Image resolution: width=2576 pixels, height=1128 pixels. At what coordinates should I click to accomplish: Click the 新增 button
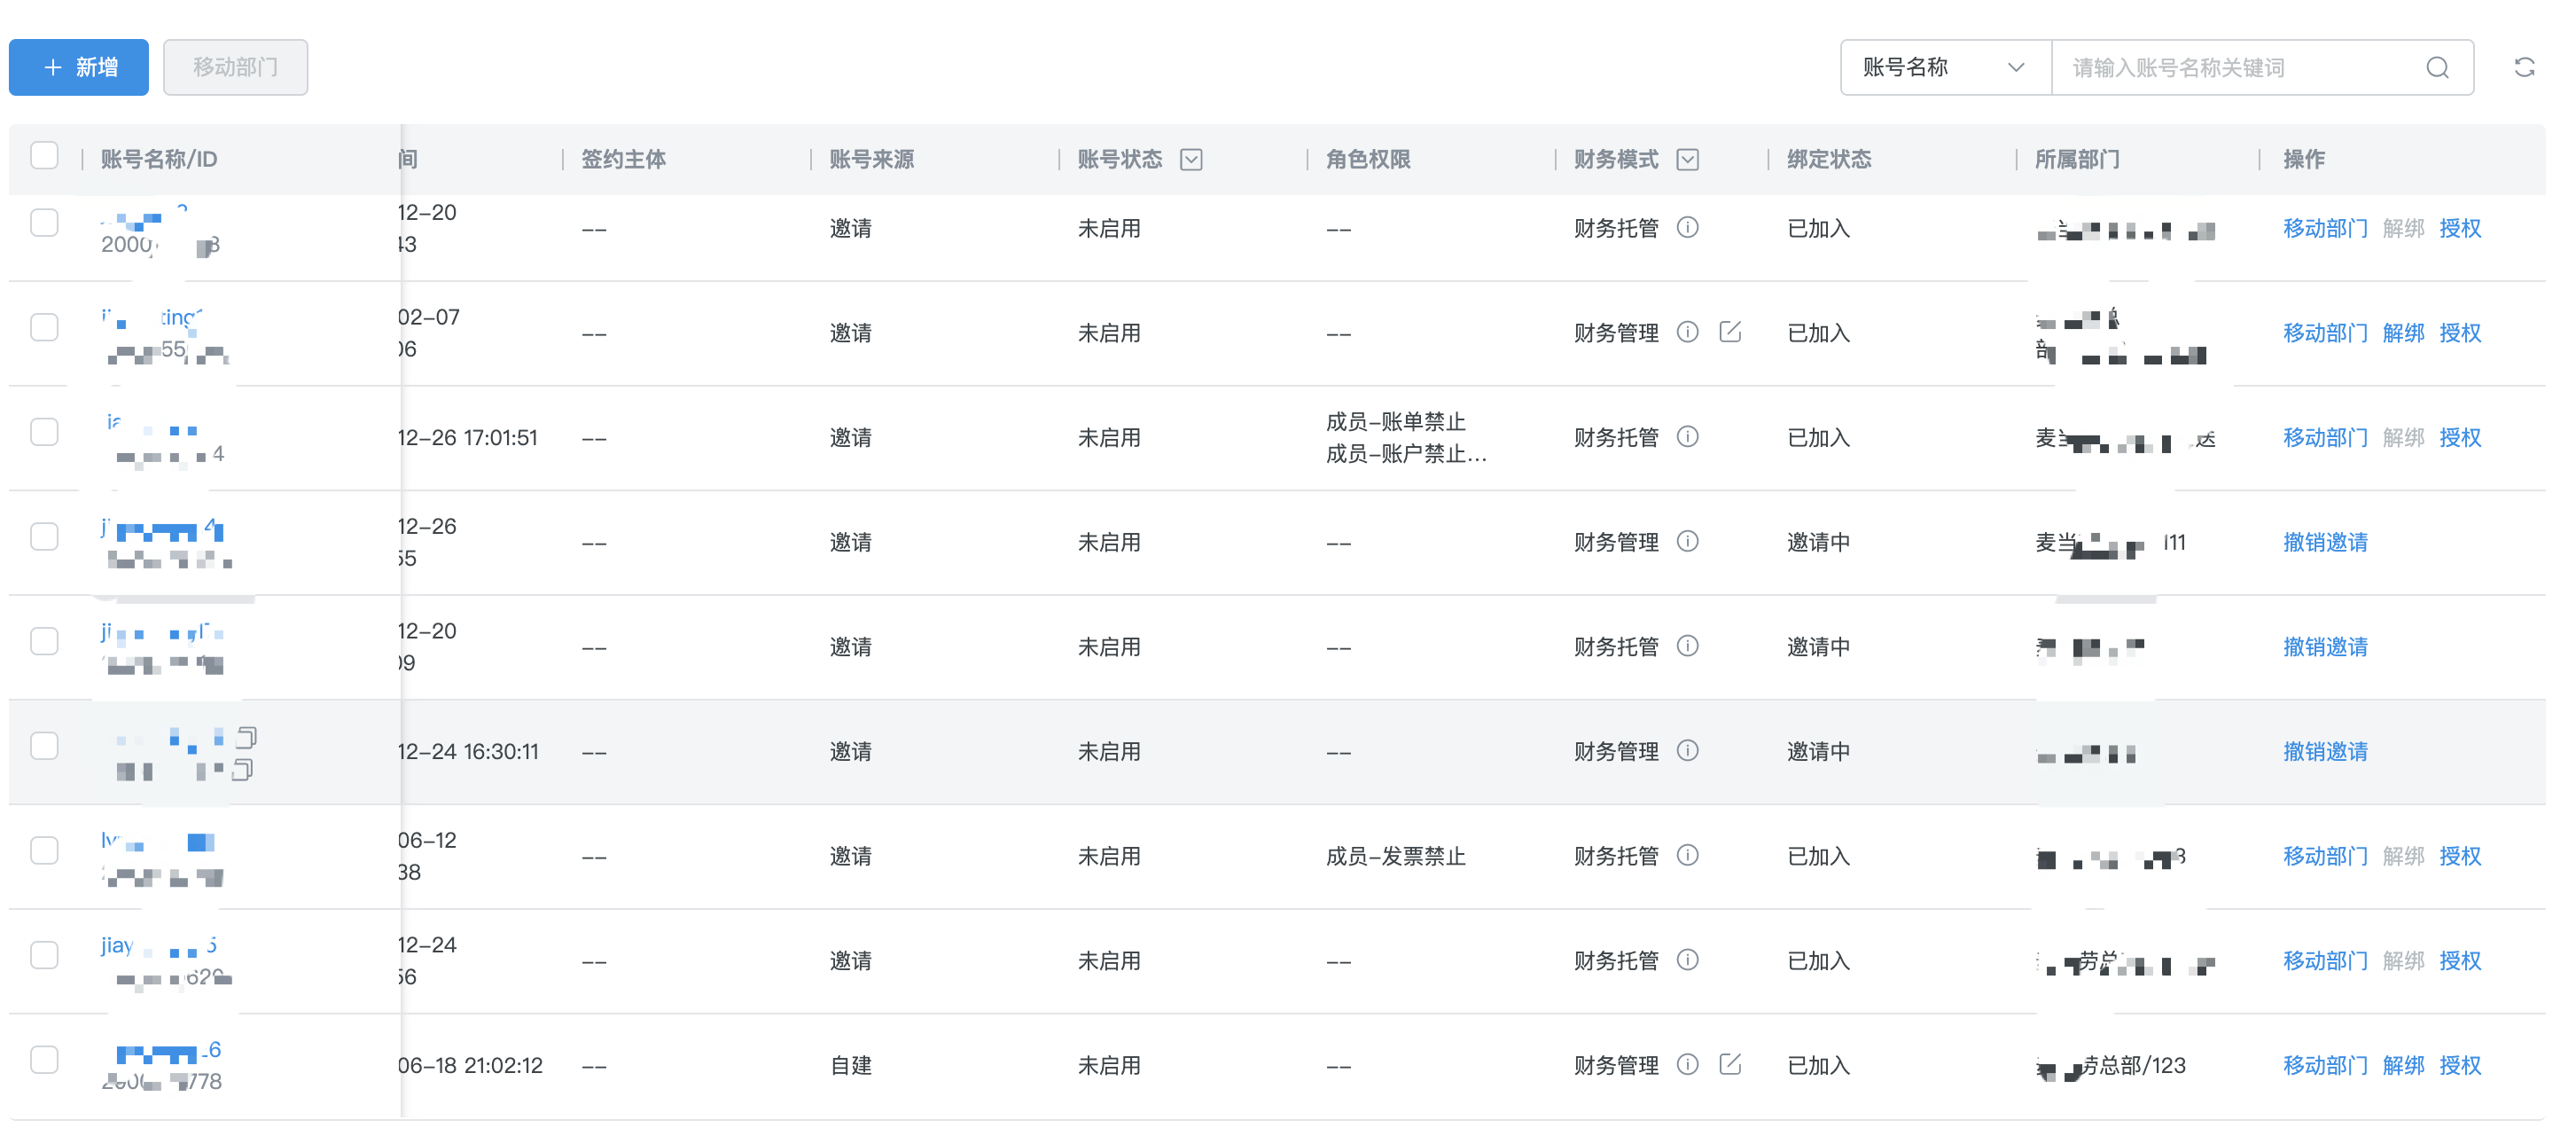(79, 67)
